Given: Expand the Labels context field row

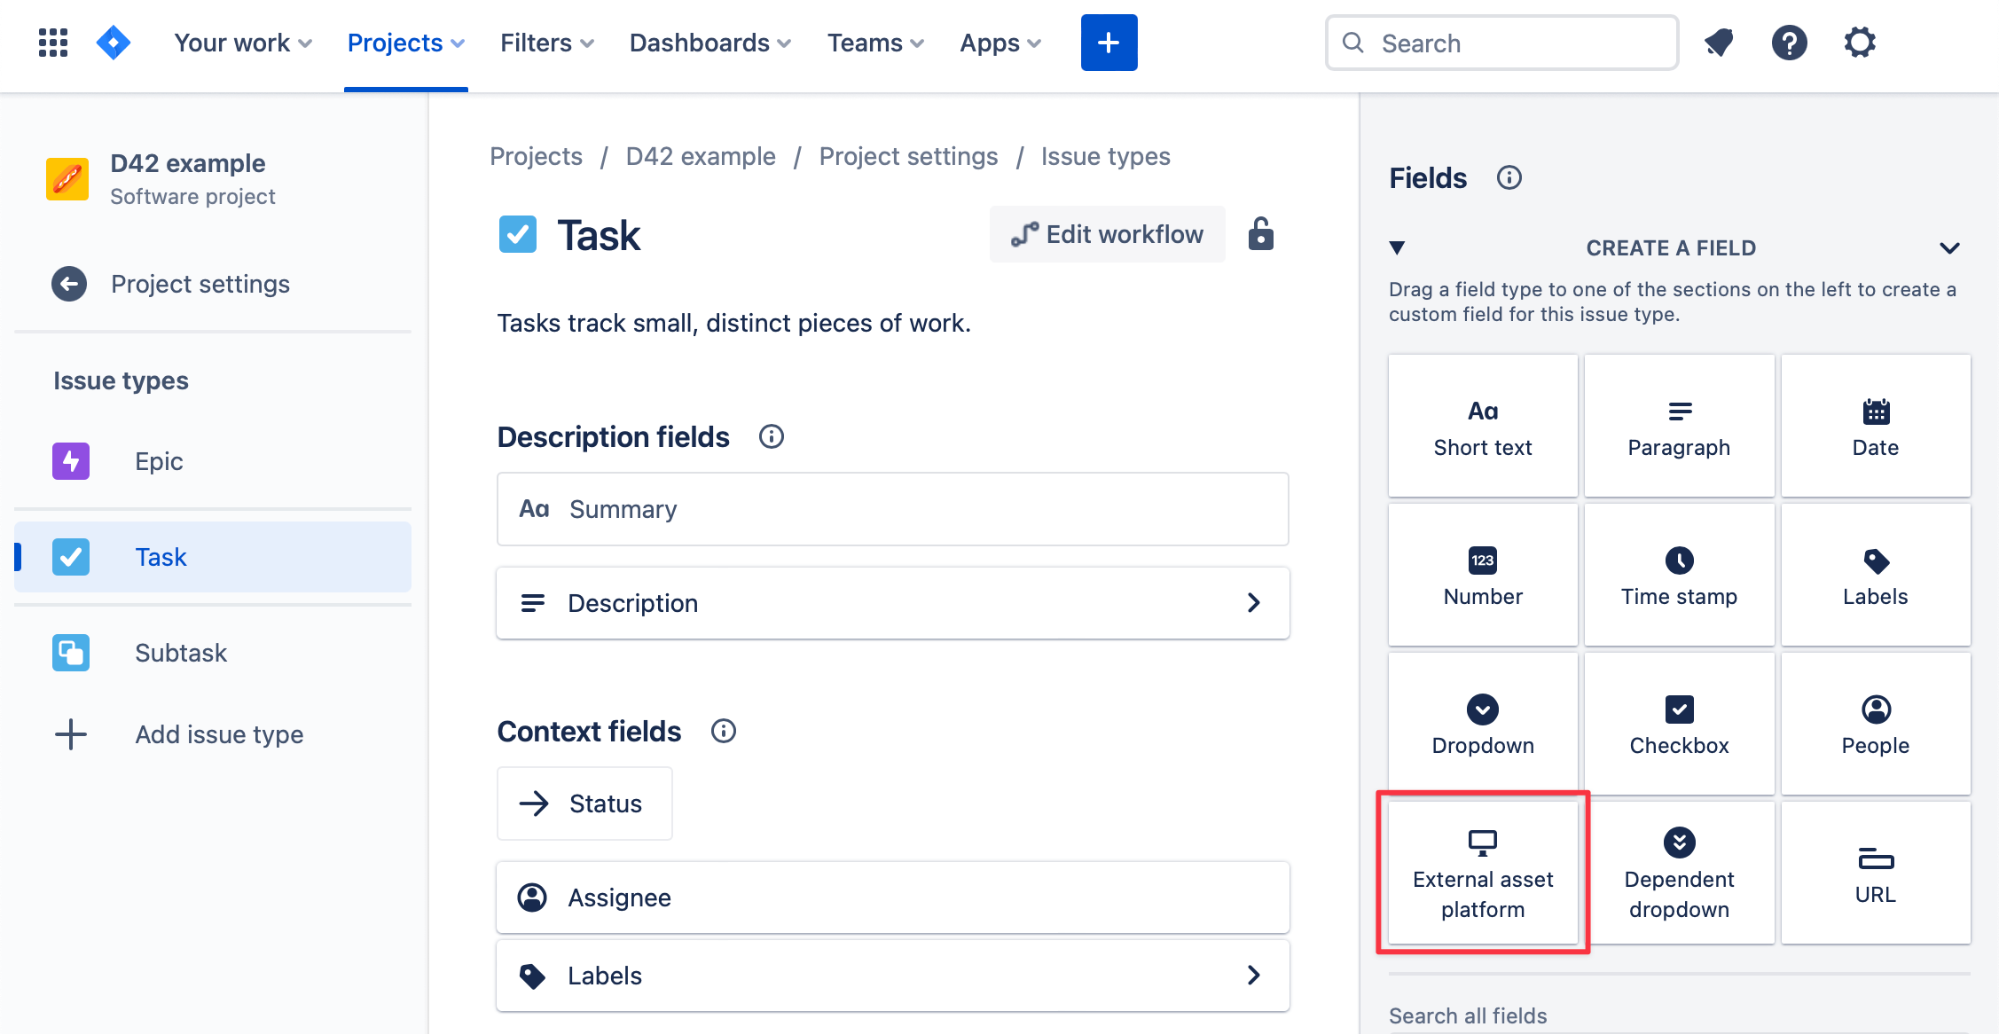Looking at the screenshot, I should [1253, 975].
